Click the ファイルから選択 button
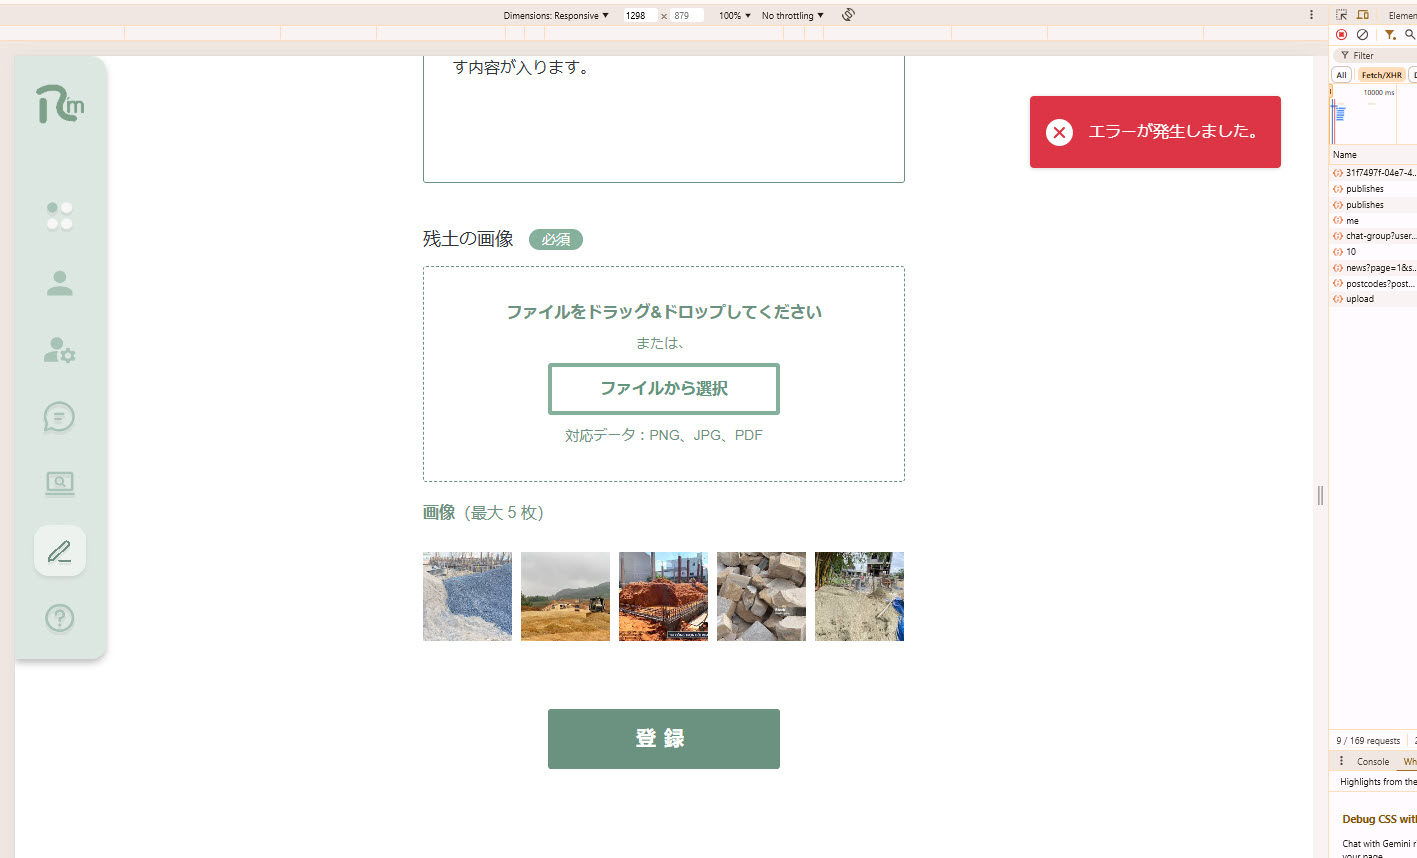The height and width of the screenshot is (858, 1417). pyautogui.click(x=664, y=389)
